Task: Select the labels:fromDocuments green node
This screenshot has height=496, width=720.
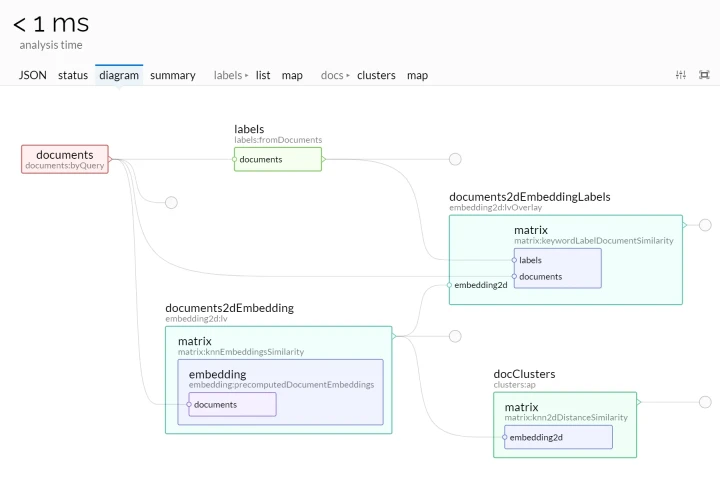Action: (278, 159)
